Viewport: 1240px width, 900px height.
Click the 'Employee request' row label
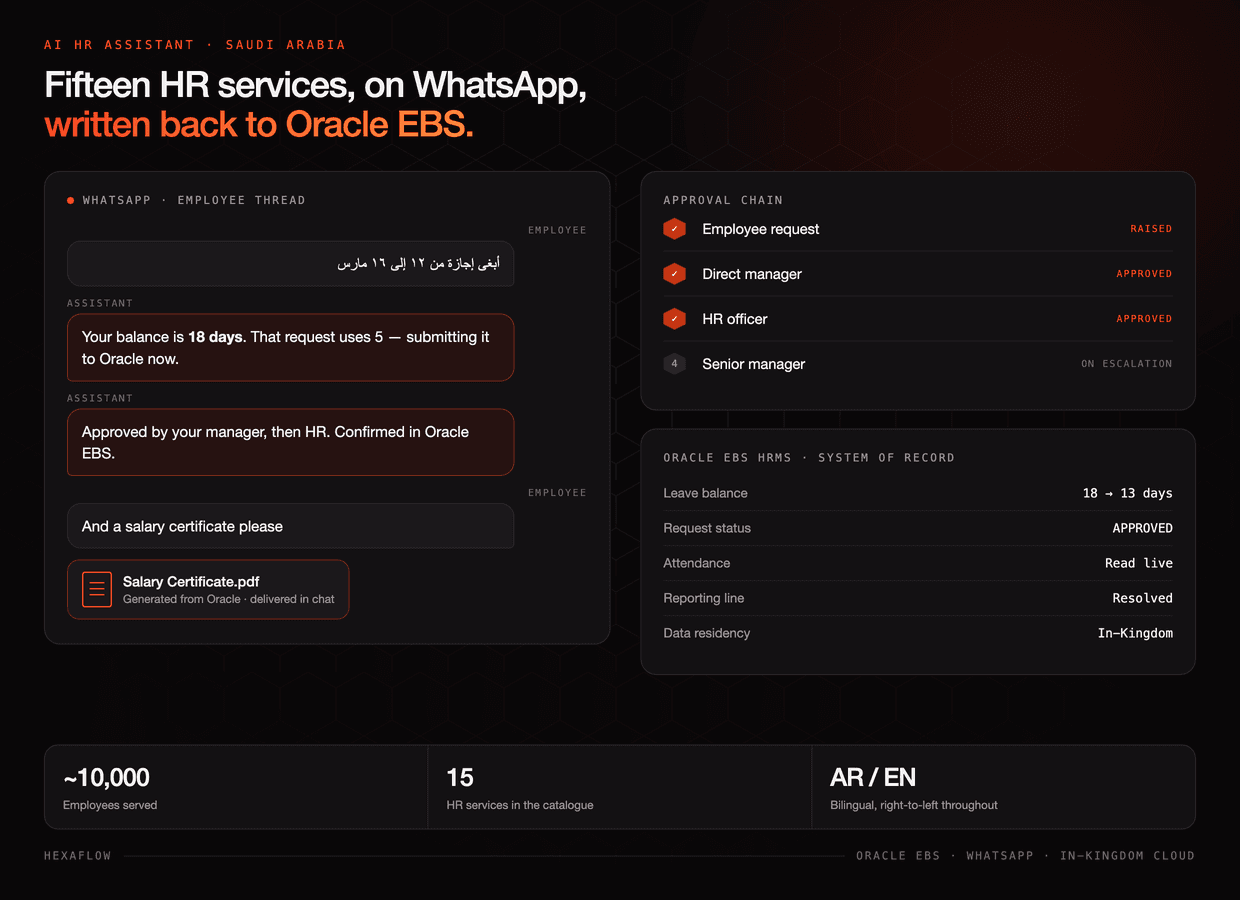(x=760, y=229)
